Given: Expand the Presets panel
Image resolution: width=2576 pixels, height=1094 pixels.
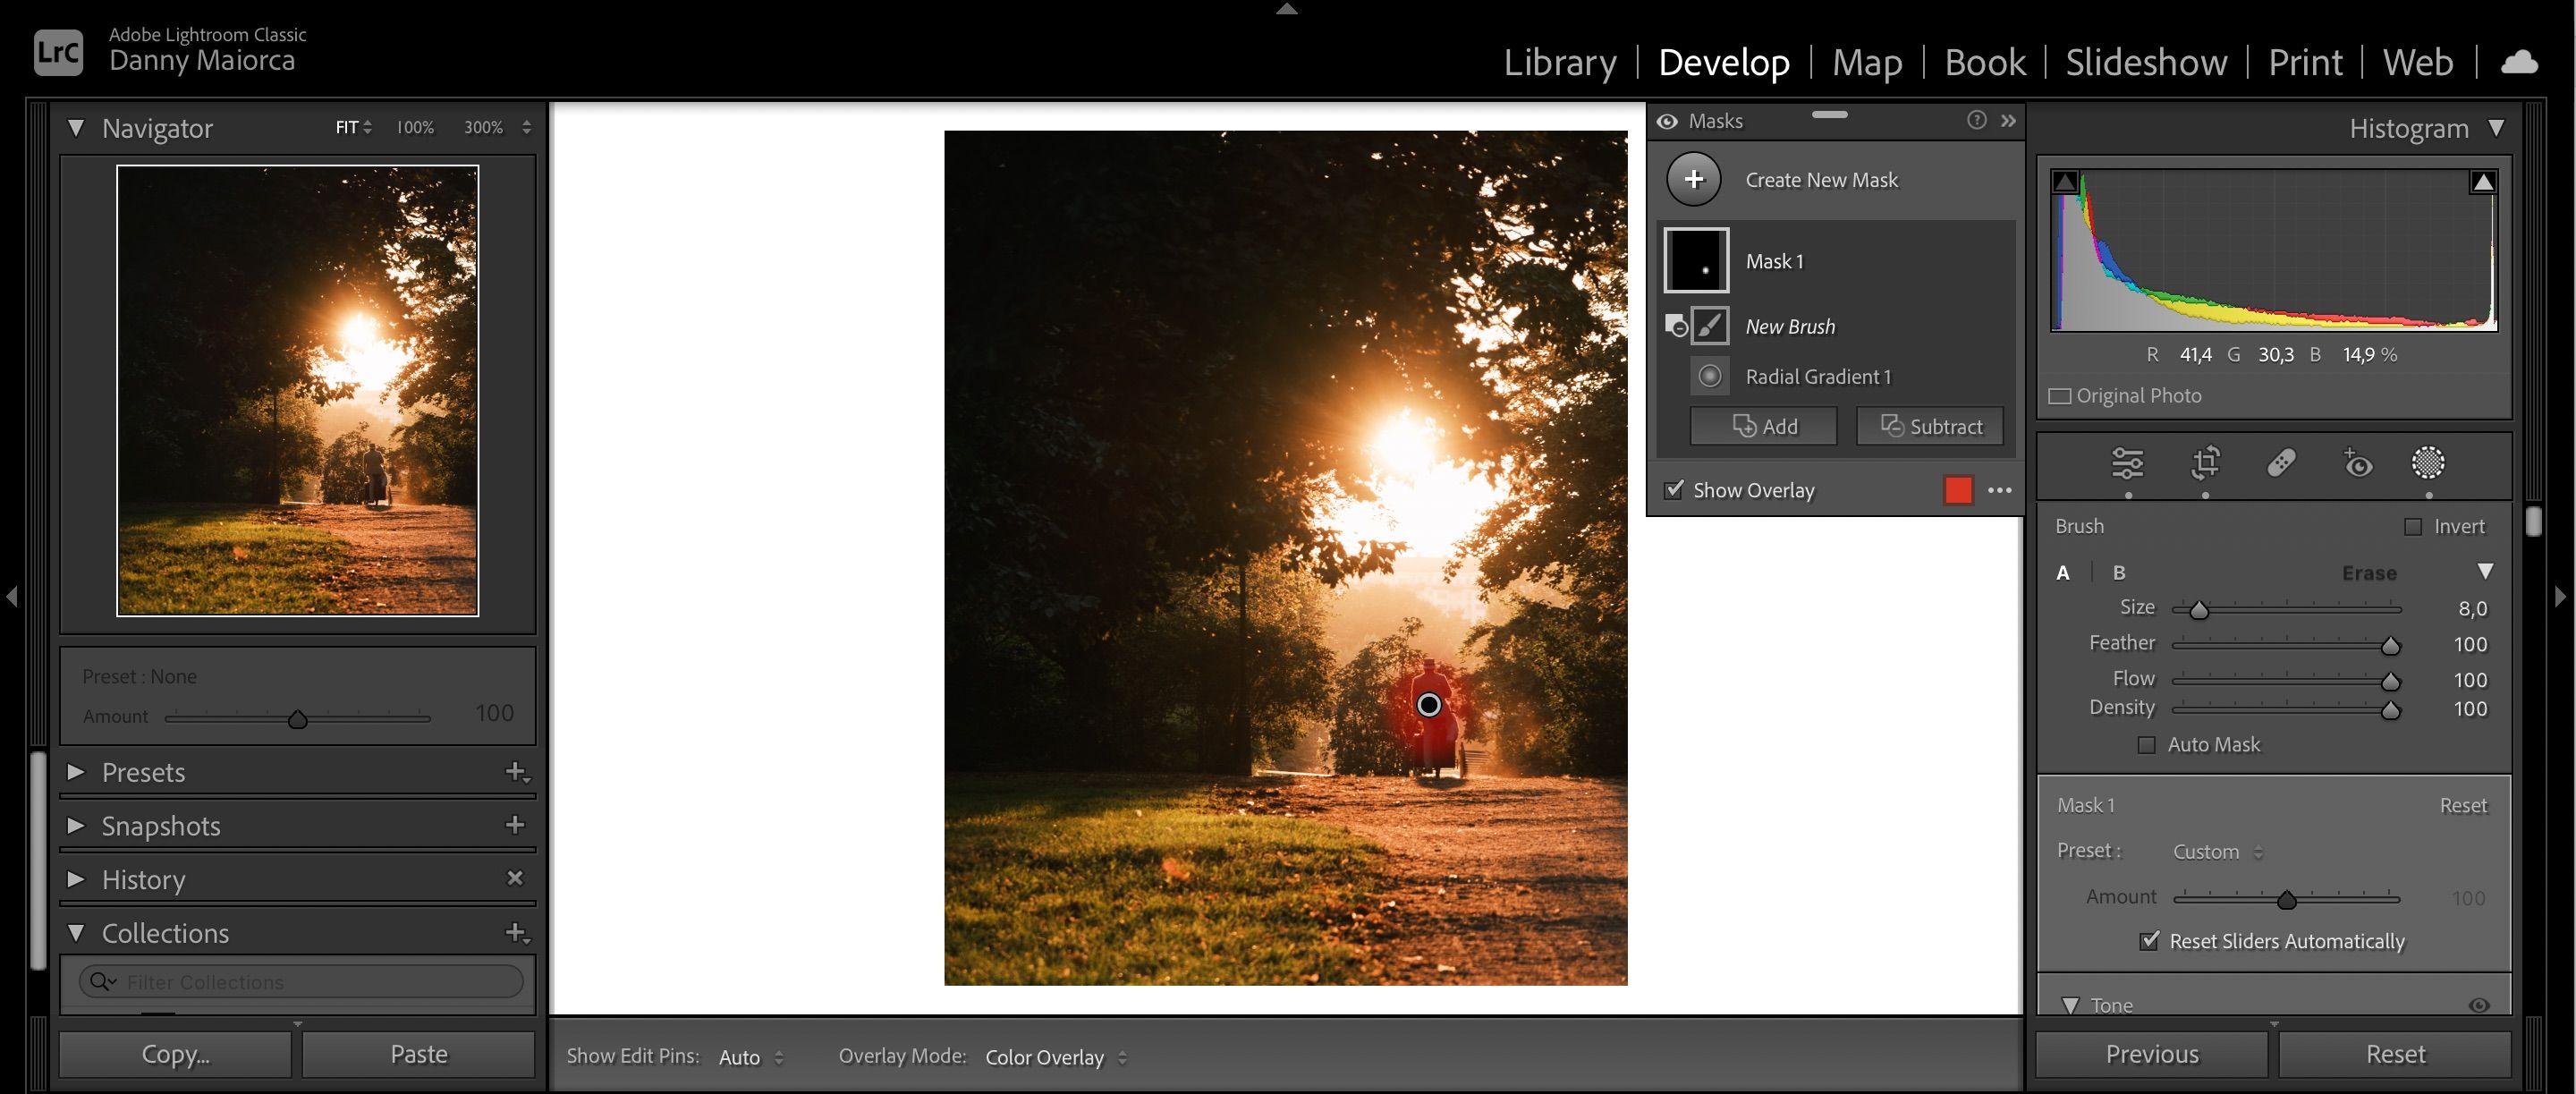Looking at the screenshot, I should point(76,772).
